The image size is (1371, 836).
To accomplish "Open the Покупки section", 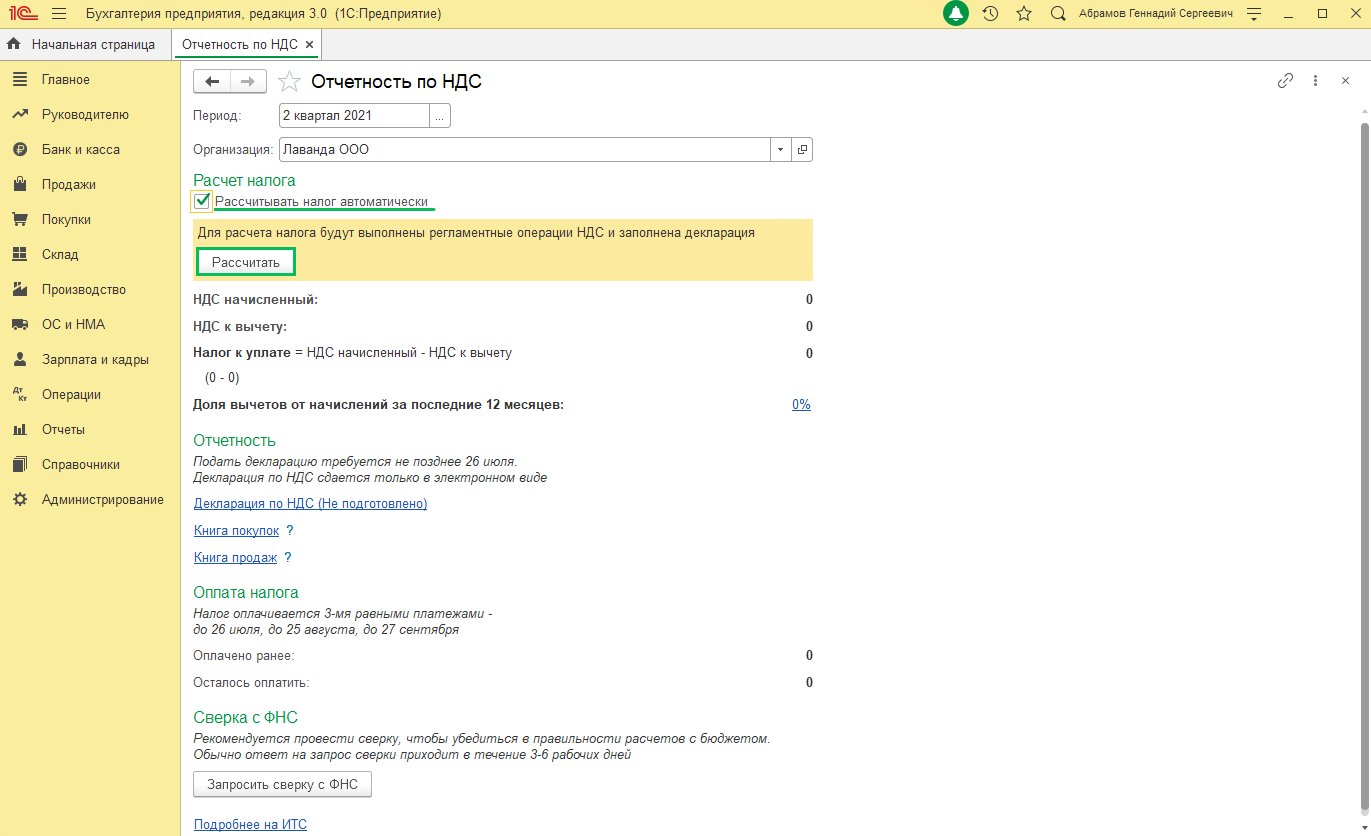I will coord(66,220).
